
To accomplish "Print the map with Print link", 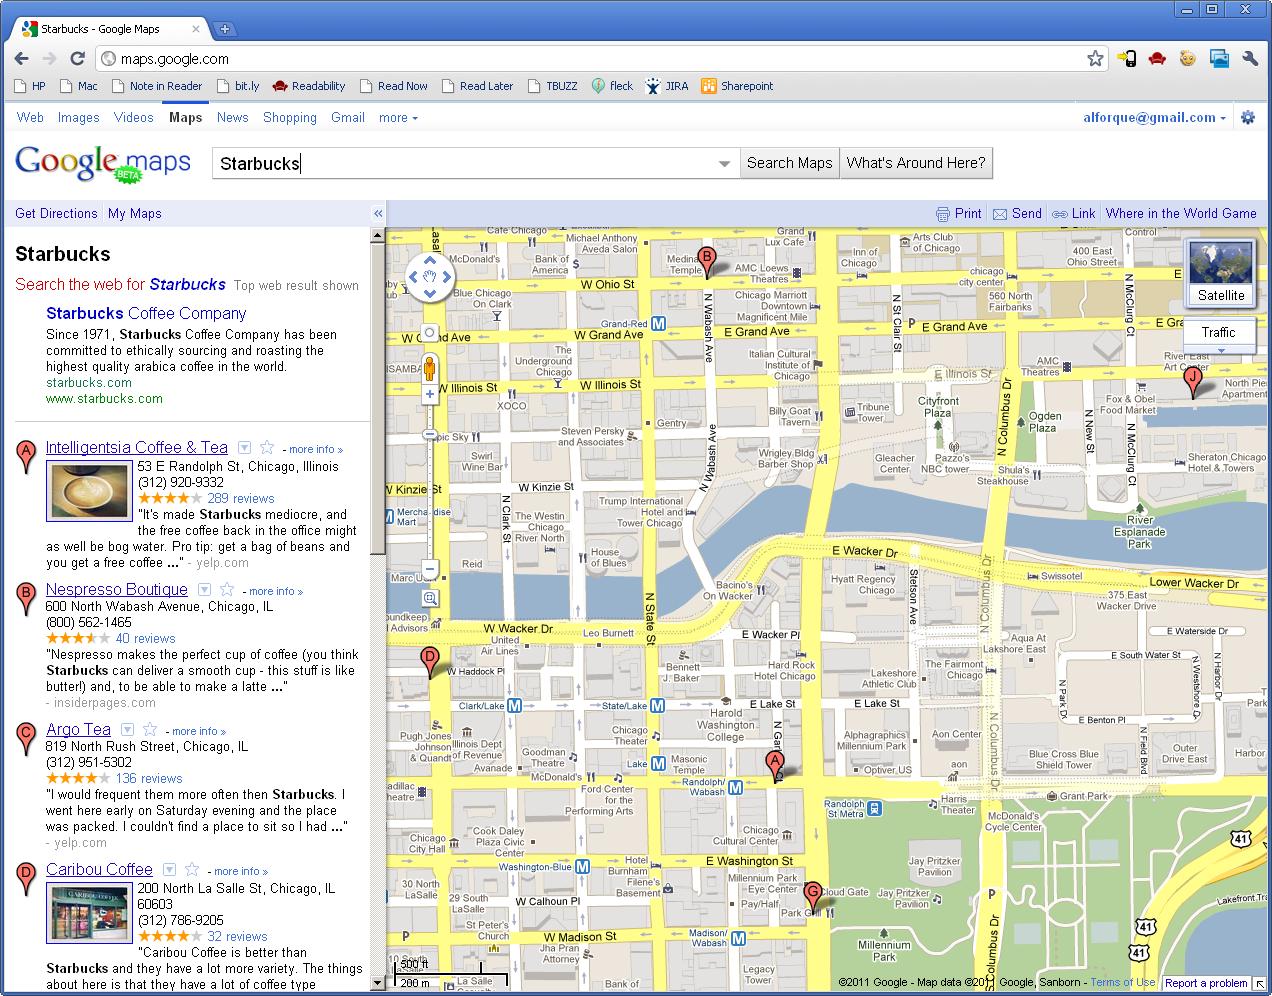I will pos(959,213).
